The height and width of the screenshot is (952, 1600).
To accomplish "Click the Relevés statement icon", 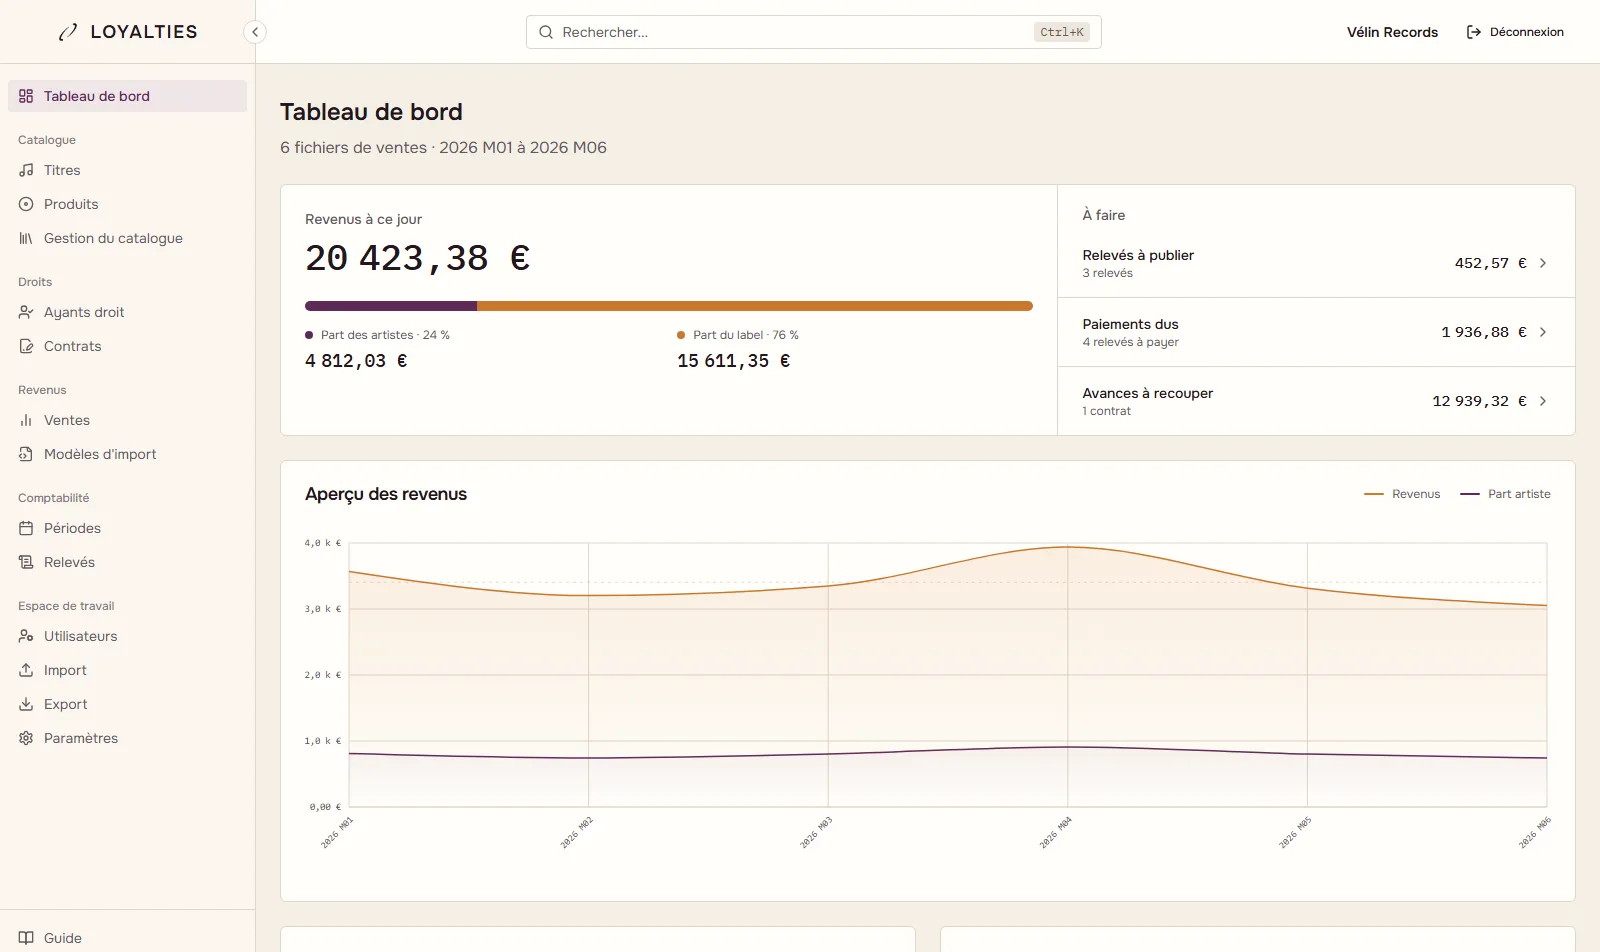I will pos(26,562).
